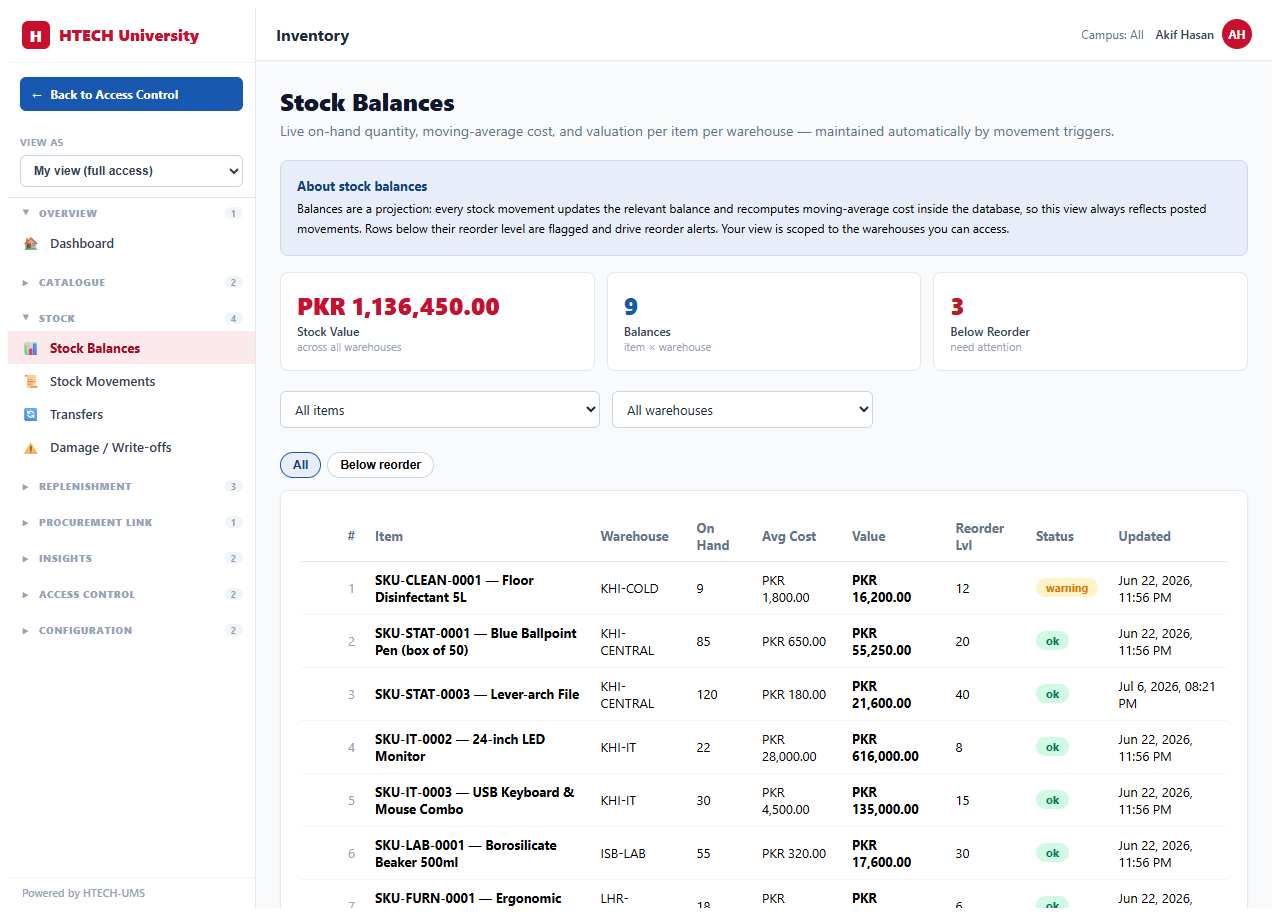The width and height of the screenshot is (1280, 916).
Task: Click the KHI-COLD warehouse cell
Action: pyautogui.click(x=629, y=588)
